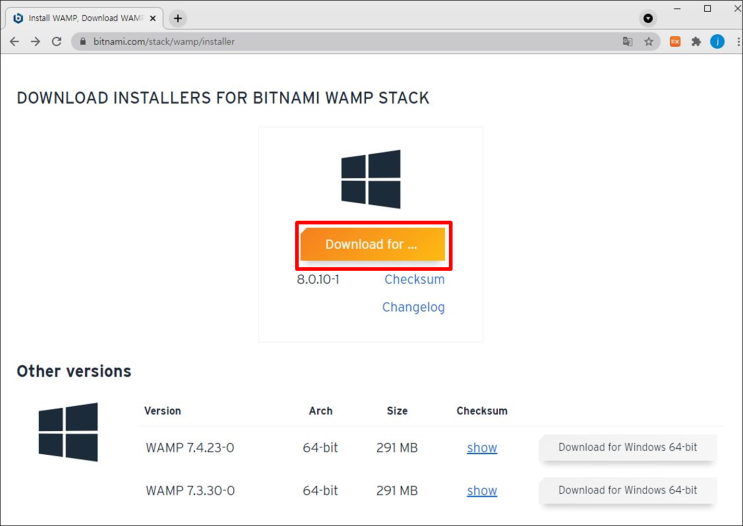Open the translate page icon
Viewport: 743px width, 526px height.
click(x=627, y=42)
